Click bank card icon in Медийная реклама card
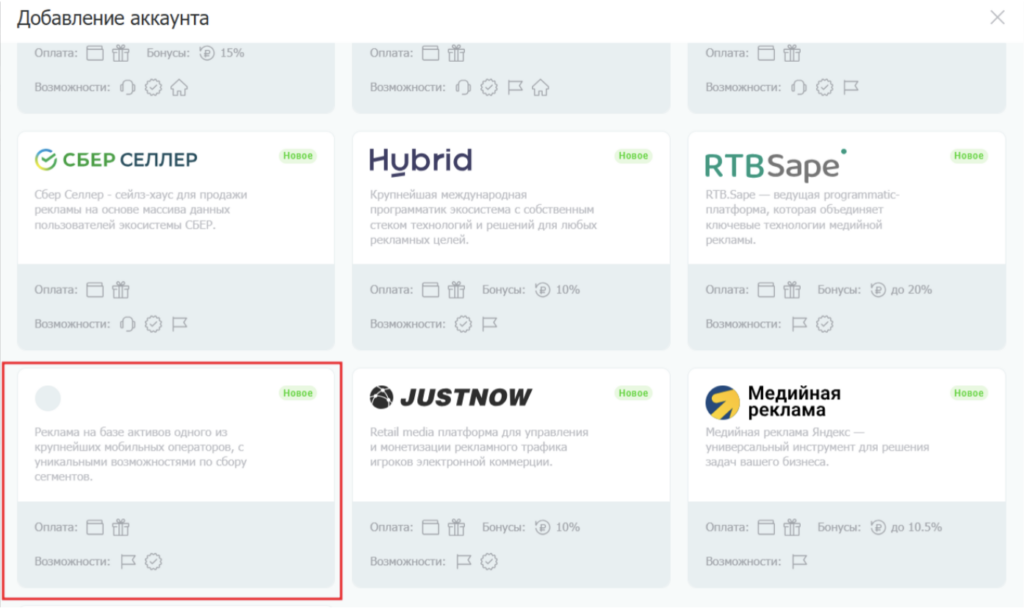1024x613 pixels. [x=766, y=527]
